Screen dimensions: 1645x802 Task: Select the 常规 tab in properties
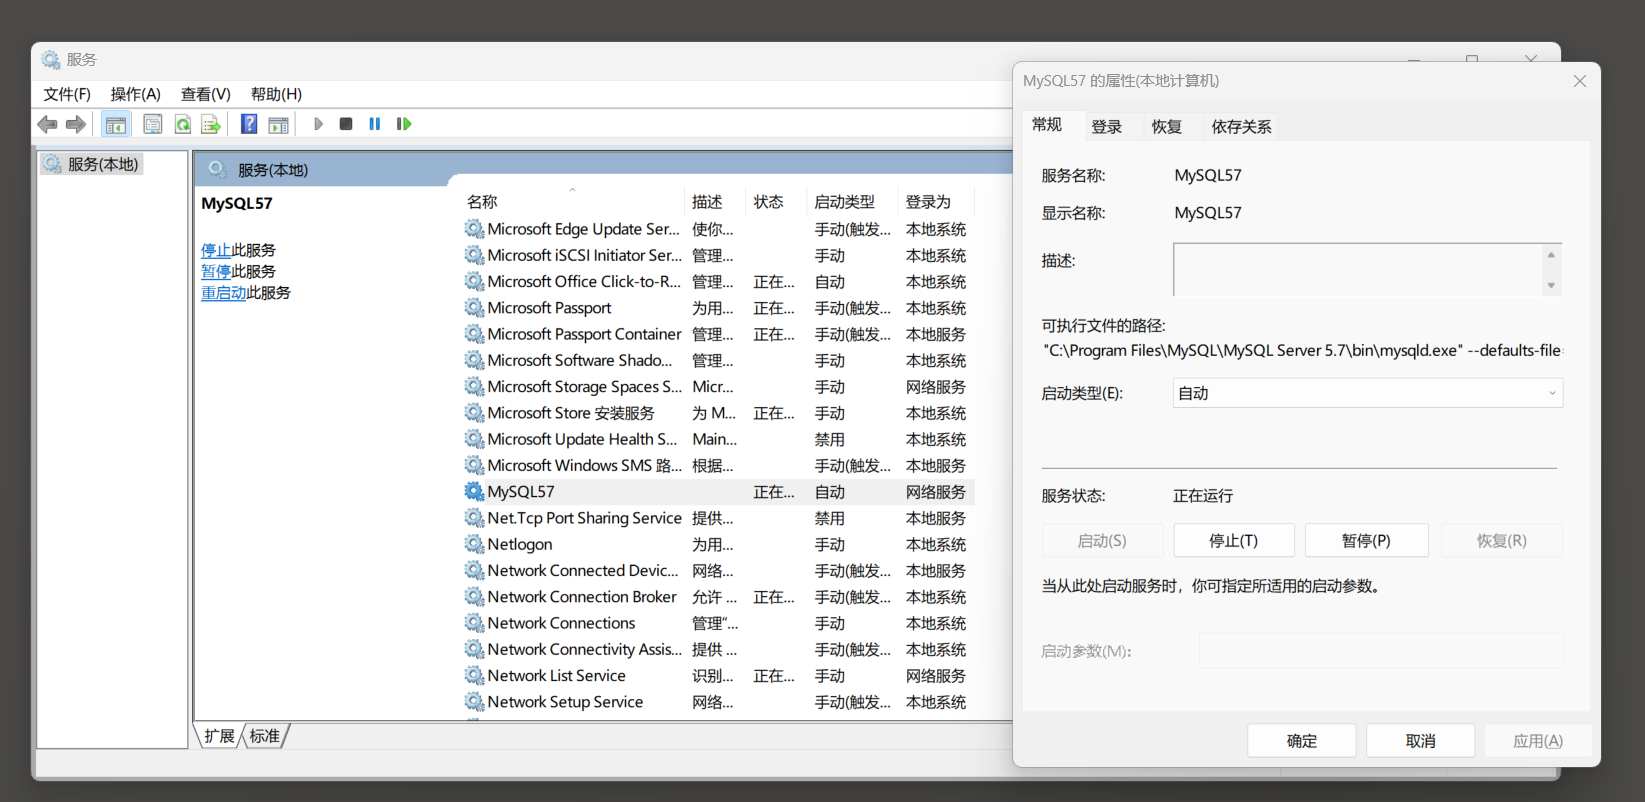click(x=1047, y=125)
